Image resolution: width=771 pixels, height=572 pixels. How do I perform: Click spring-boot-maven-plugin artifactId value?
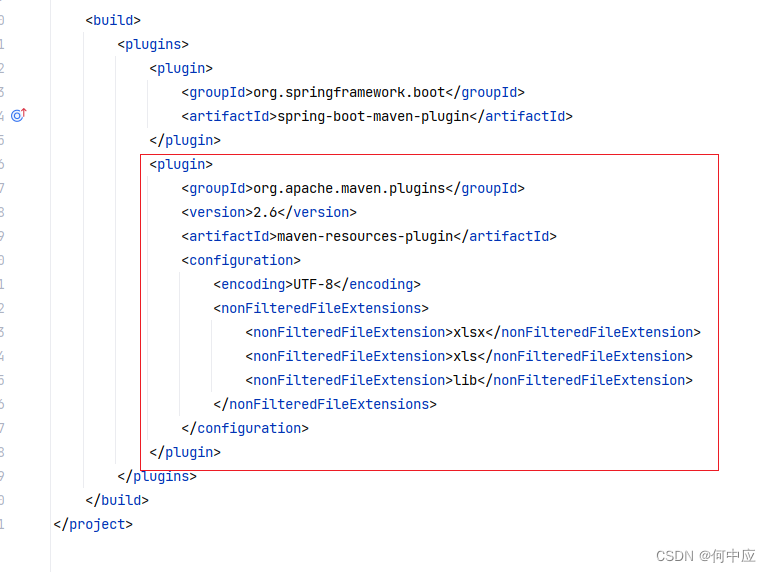(x=373, y=117)
